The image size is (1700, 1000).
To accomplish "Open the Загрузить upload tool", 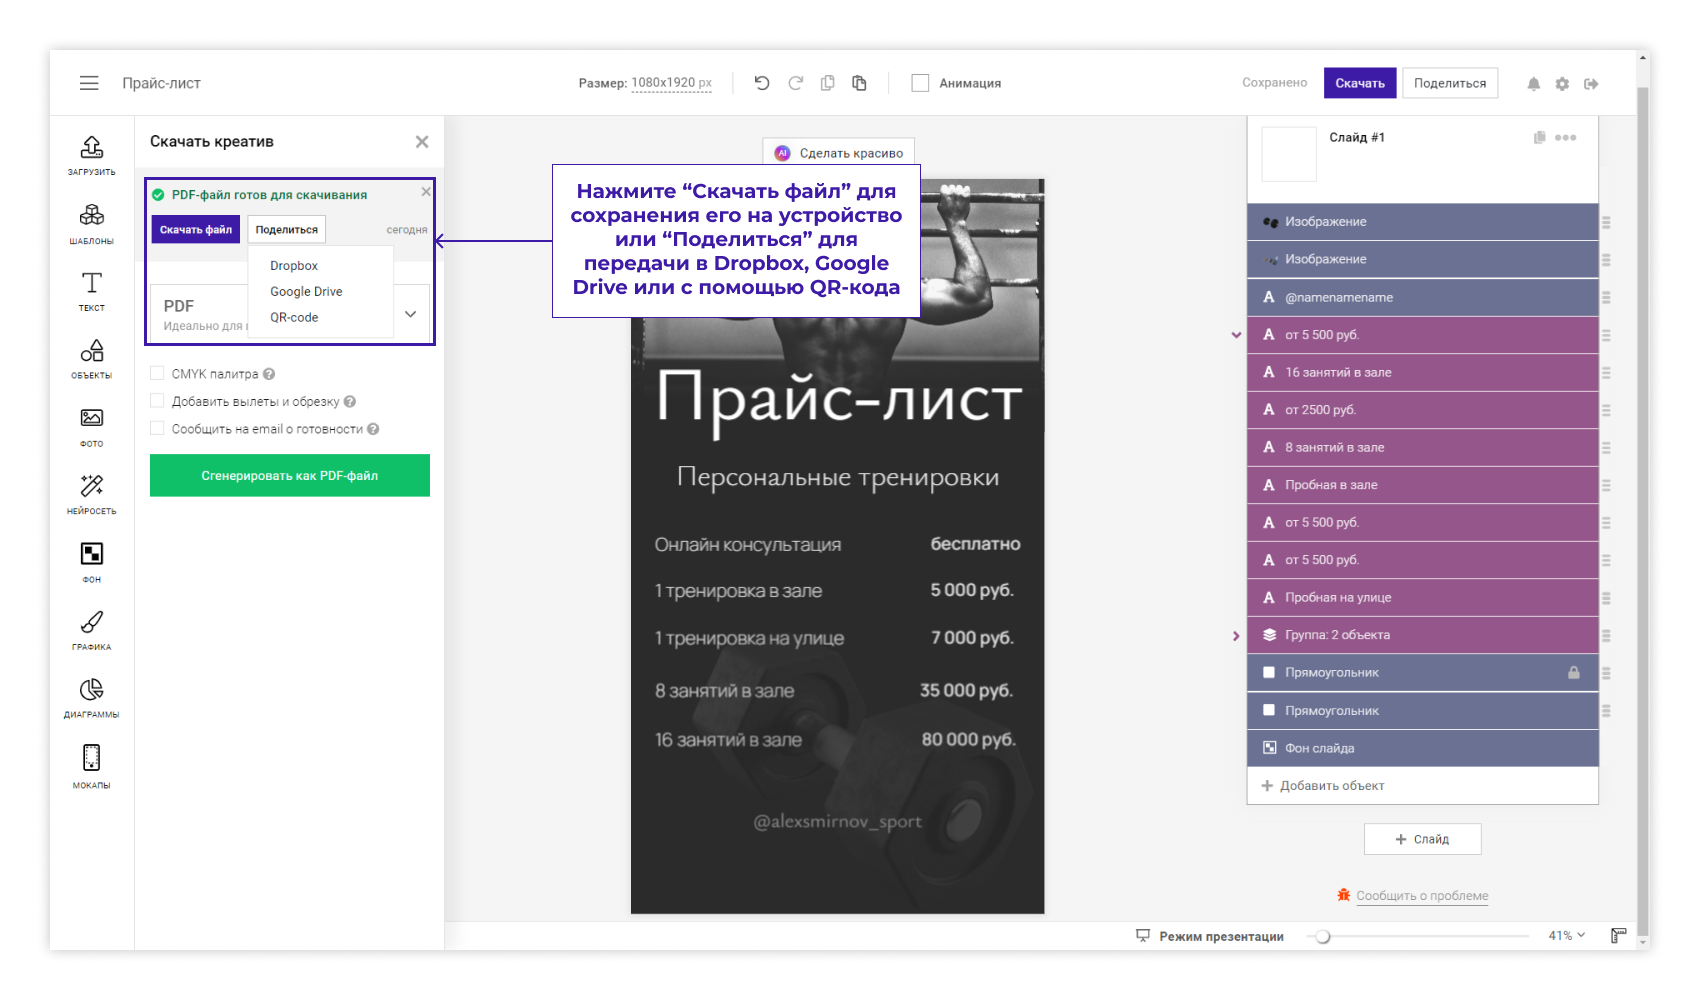I will (91, 154).
